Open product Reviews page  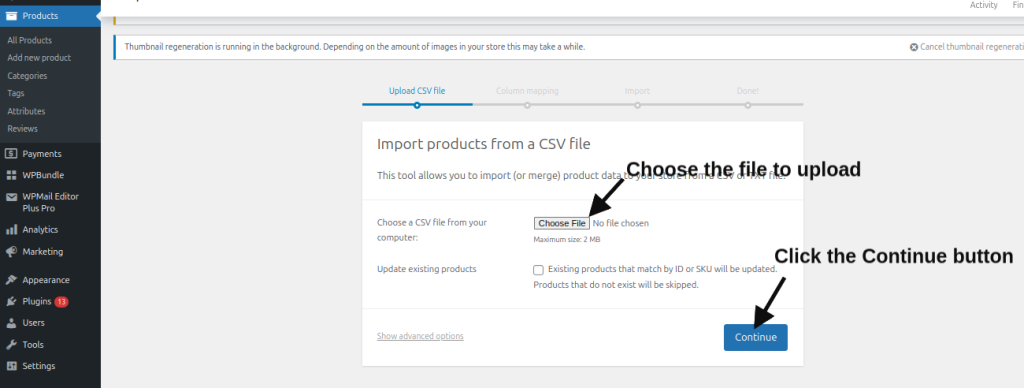coord(22,129)
